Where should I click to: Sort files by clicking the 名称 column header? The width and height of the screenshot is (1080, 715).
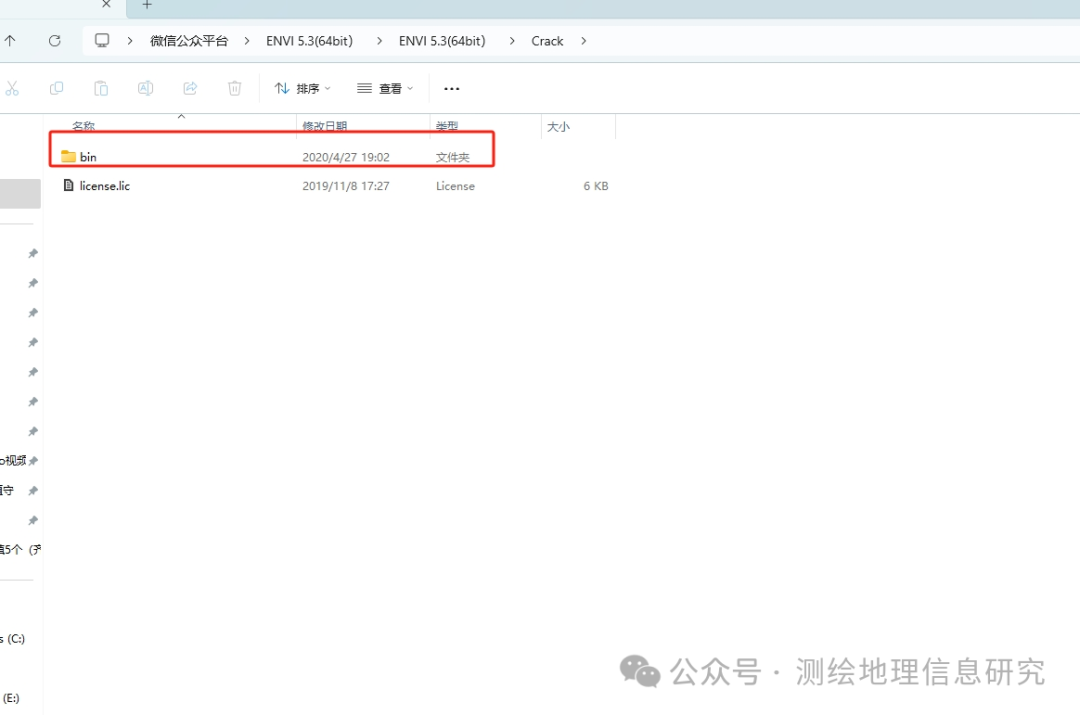[83, 126]
